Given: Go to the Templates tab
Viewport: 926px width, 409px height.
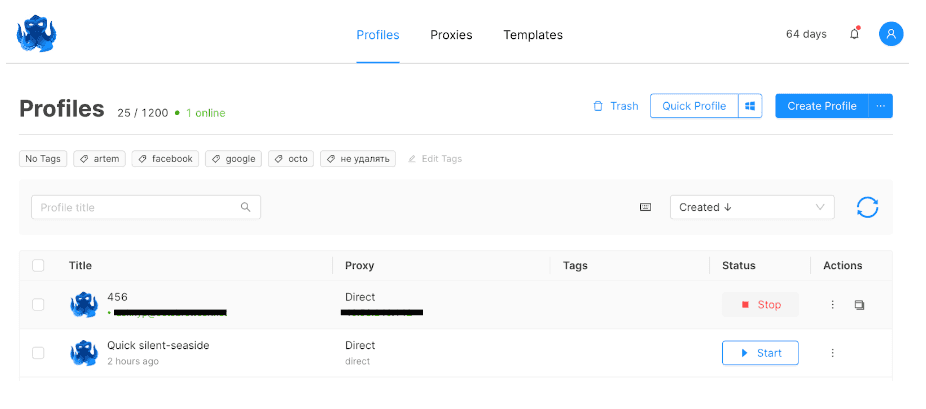Looking at the screenshot, I should 532,35.
